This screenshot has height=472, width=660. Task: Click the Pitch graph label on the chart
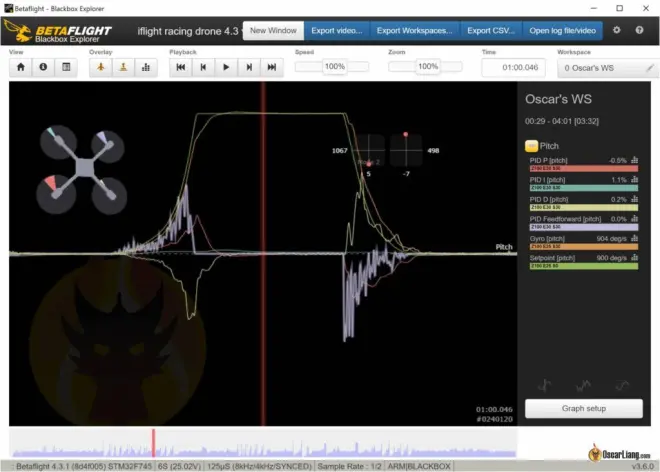(504, 247)
